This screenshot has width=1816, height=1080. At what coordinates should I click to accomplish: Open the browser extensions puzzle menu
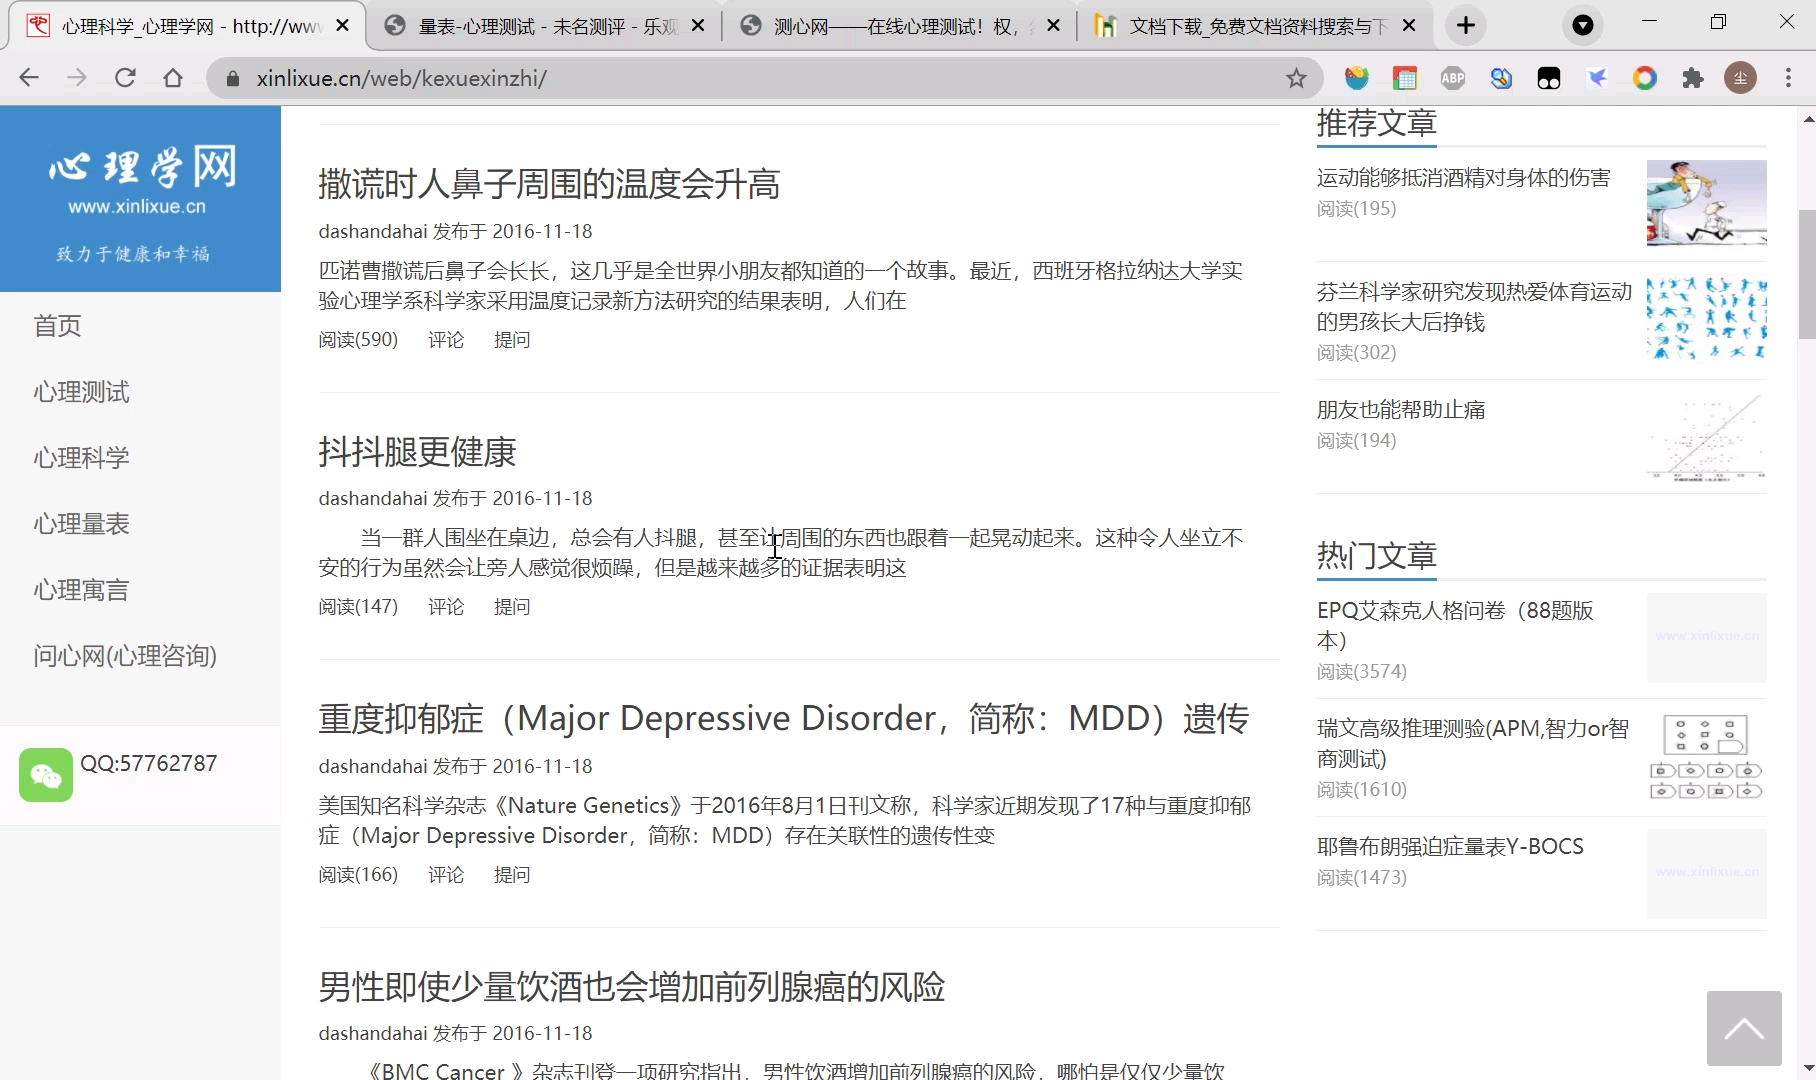[1693, 78]
